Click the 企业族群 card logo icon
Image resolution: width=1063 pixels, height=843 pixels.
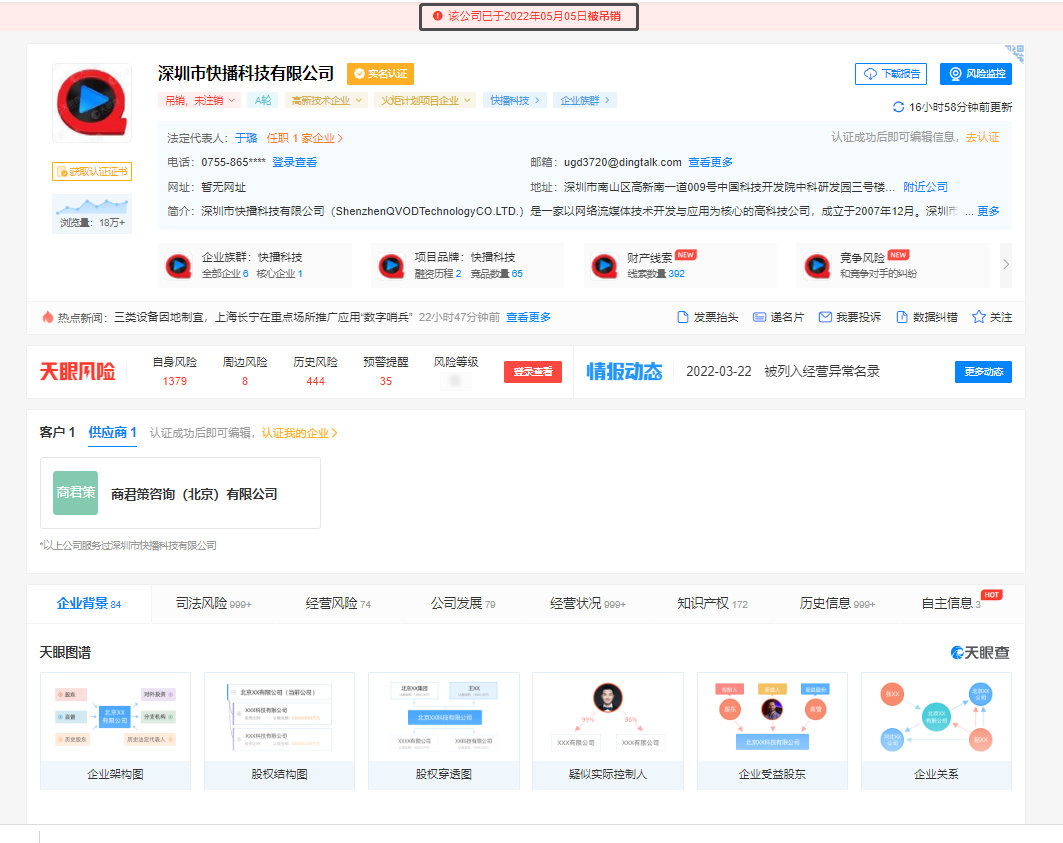click(178, 265)
